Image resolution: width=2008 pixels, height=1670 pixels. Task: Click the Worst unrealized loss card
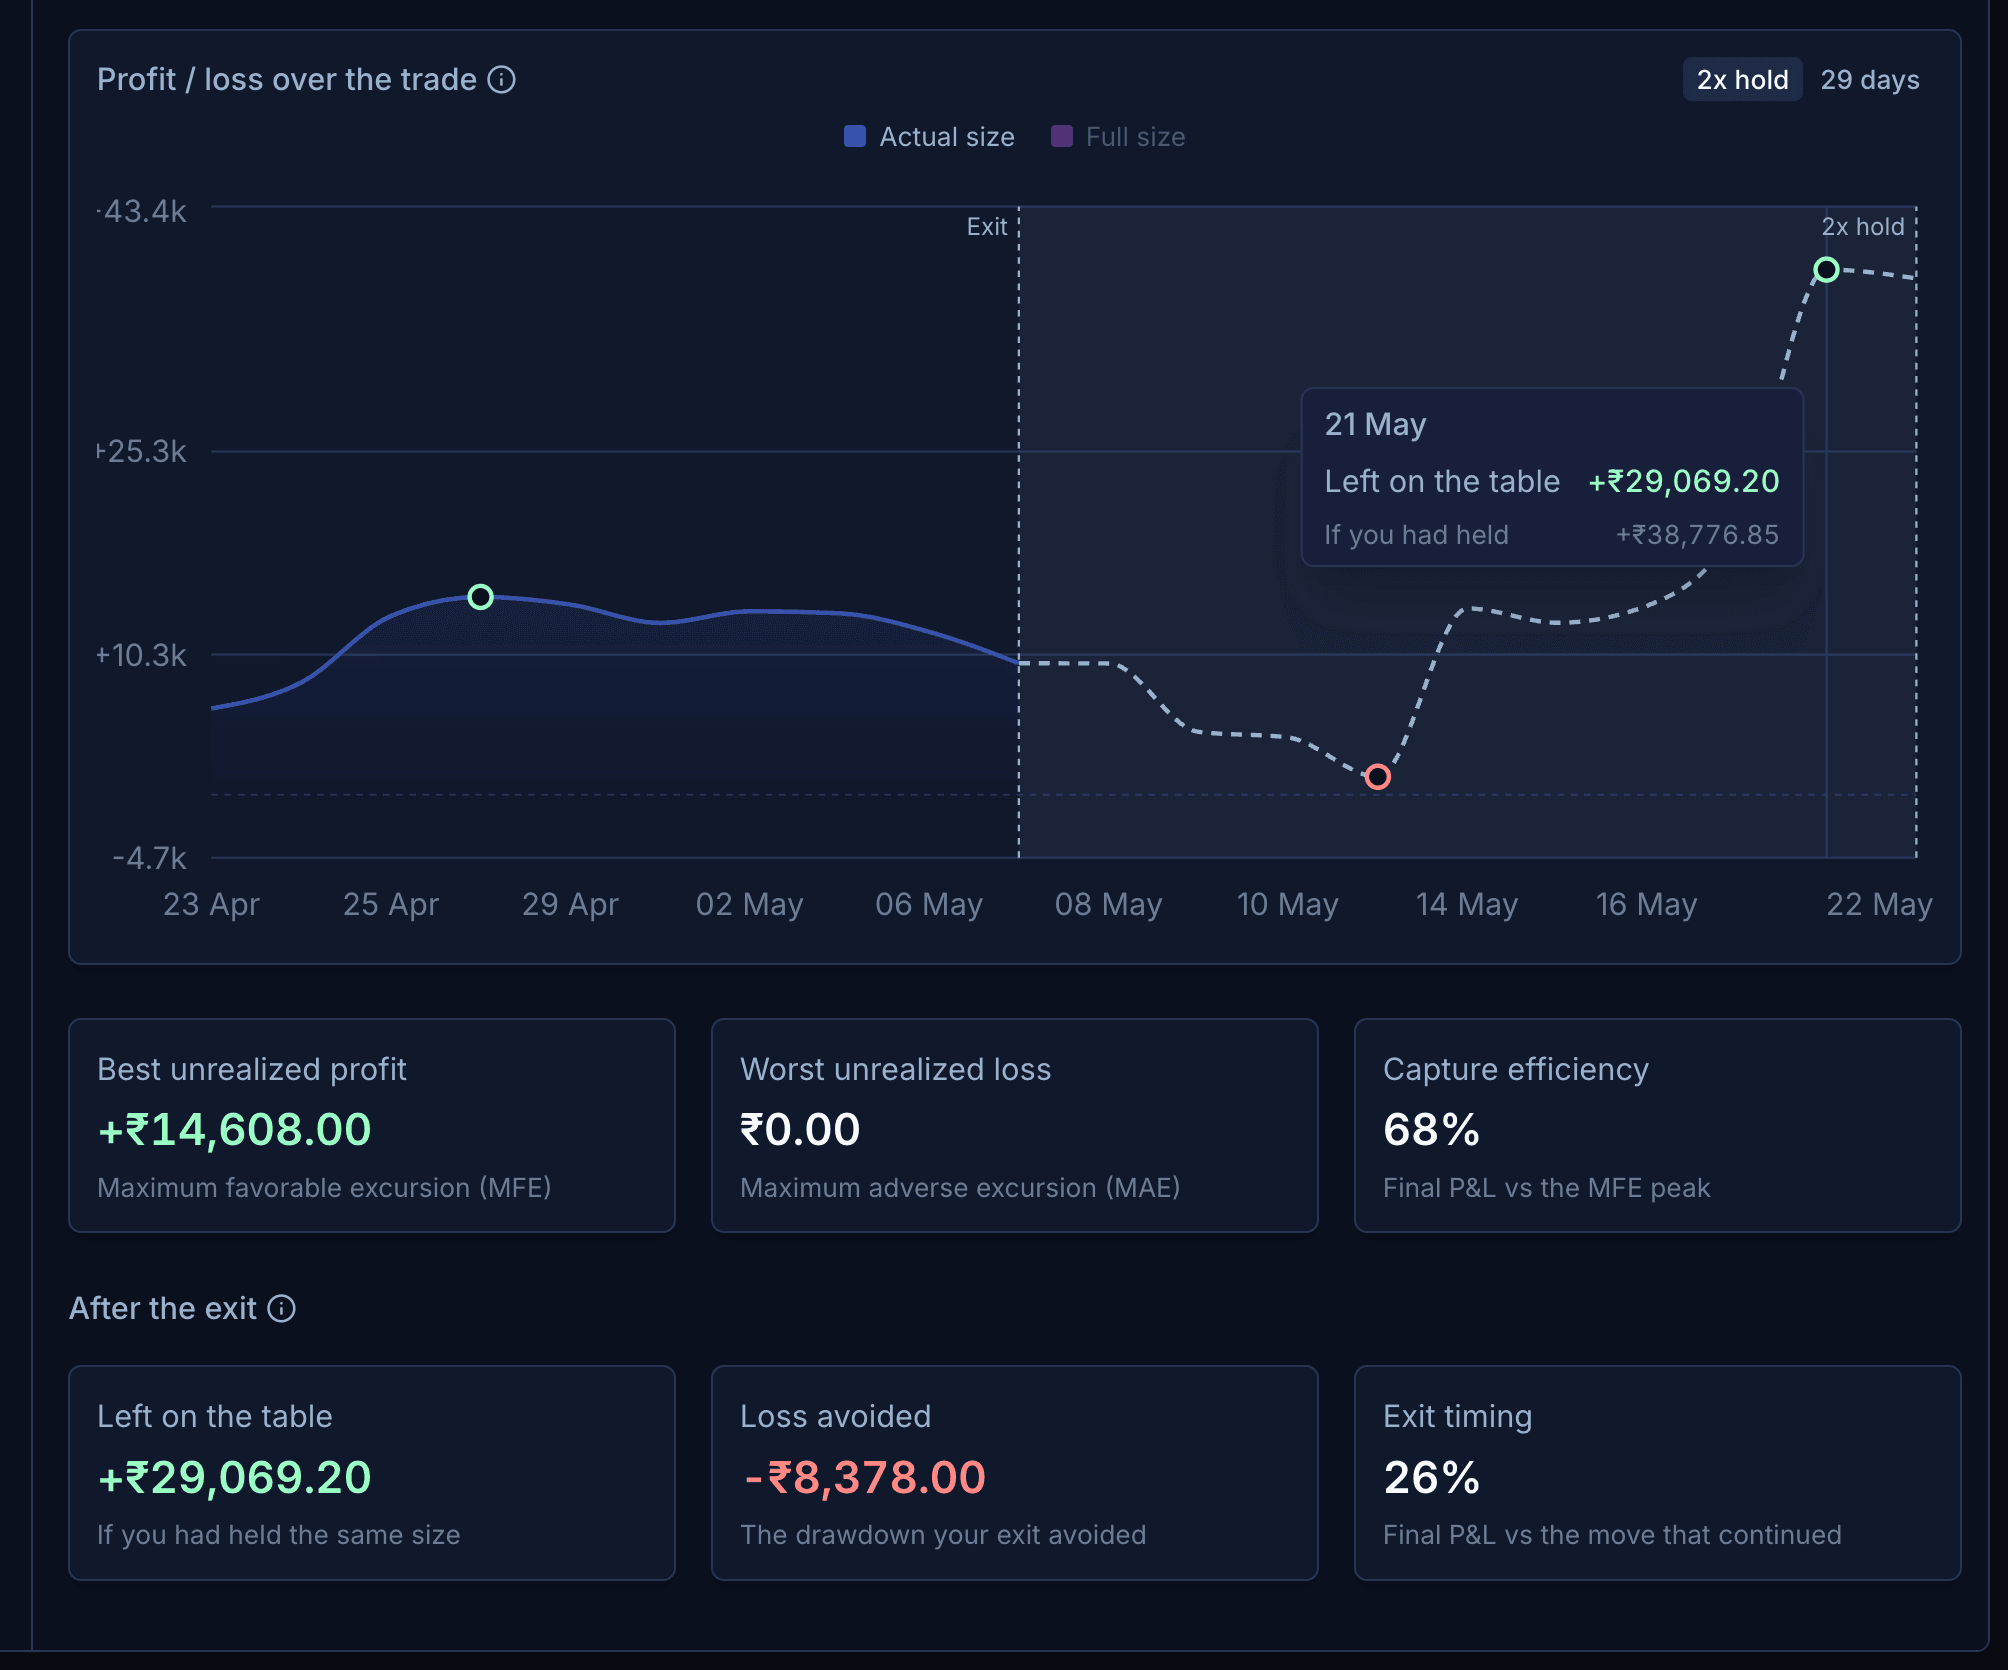1014,1126
